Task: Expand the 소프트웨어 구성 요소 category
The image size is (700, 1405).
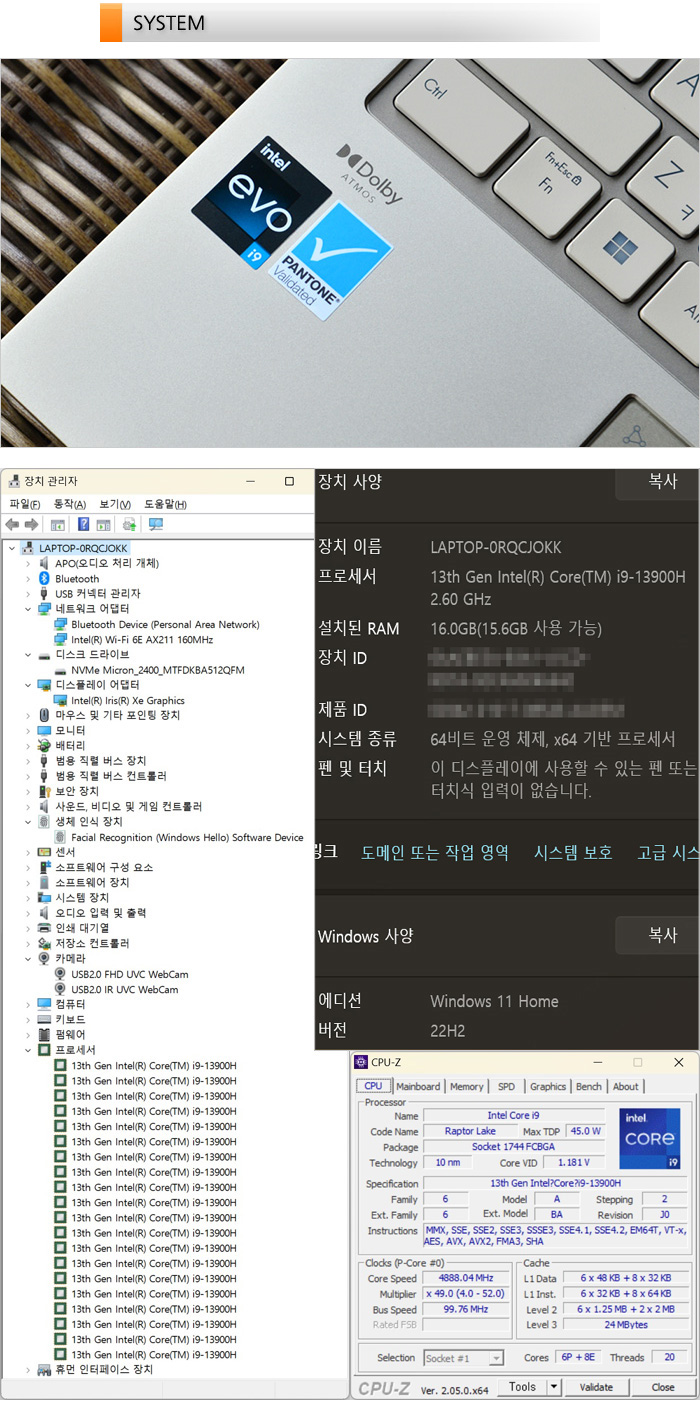Action: tap(28, 867)
